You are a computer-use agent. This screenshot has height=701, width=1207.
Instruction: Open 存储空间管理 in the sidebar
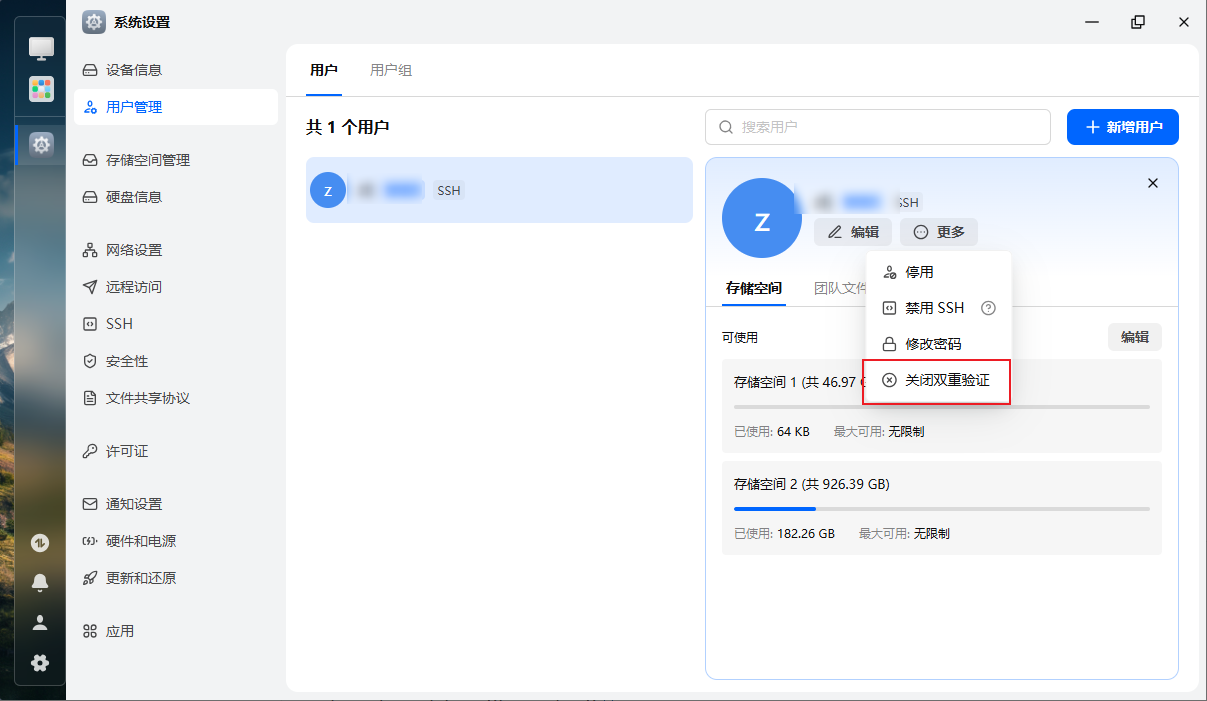147,160
